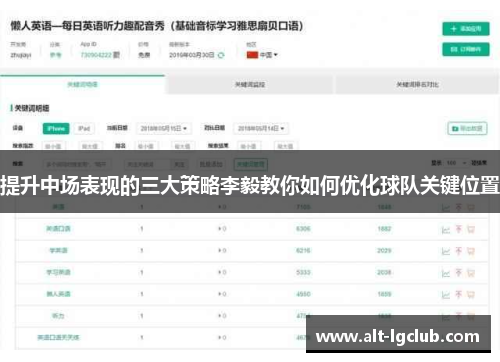500x362 pixels.
Task: Click the developer name zhxjiayi
Action: 21,55
